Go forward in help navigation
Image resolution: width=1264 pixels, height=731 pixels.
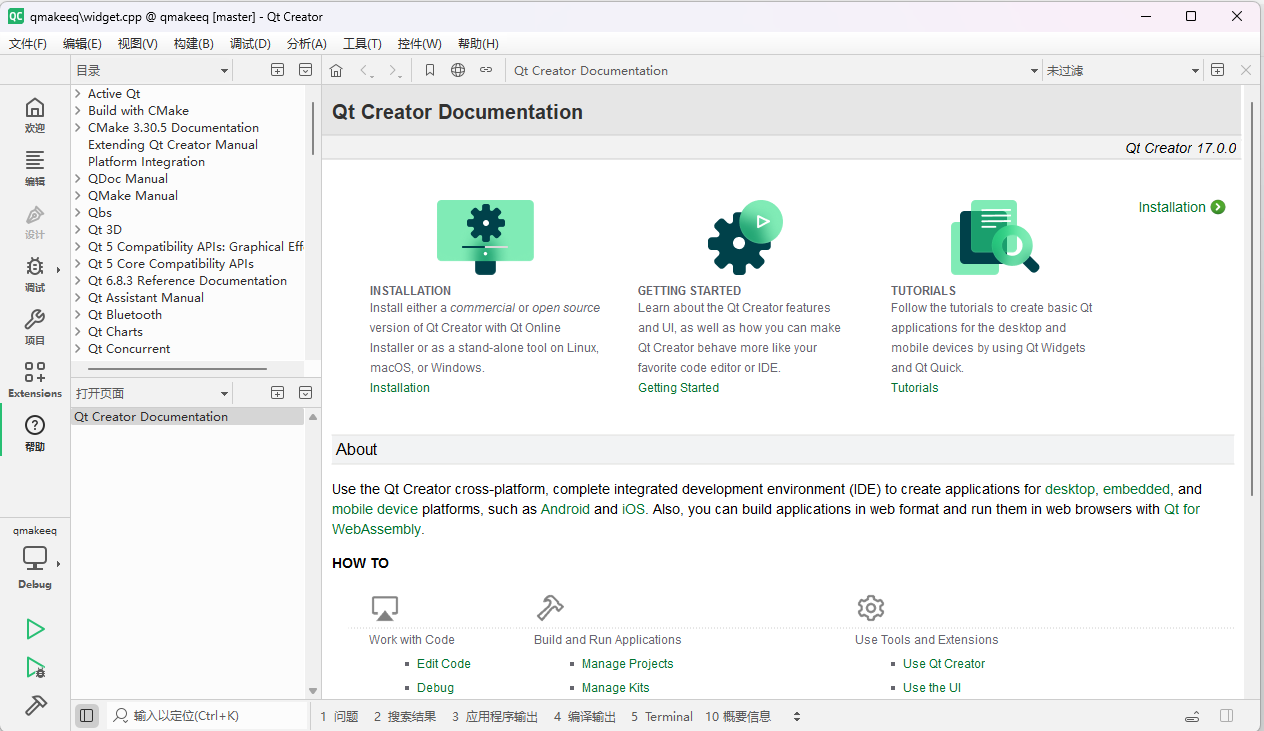[x=396, y=70]
